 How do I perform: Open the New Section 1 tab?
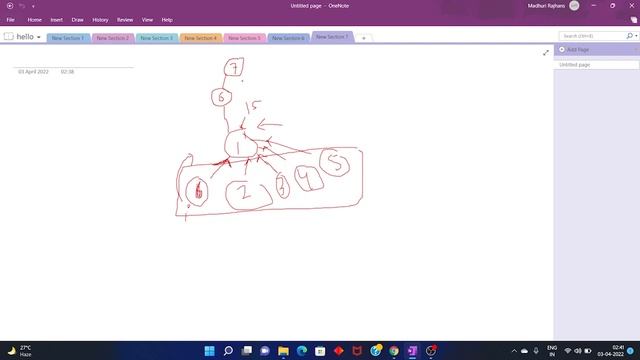pos(68,38)
